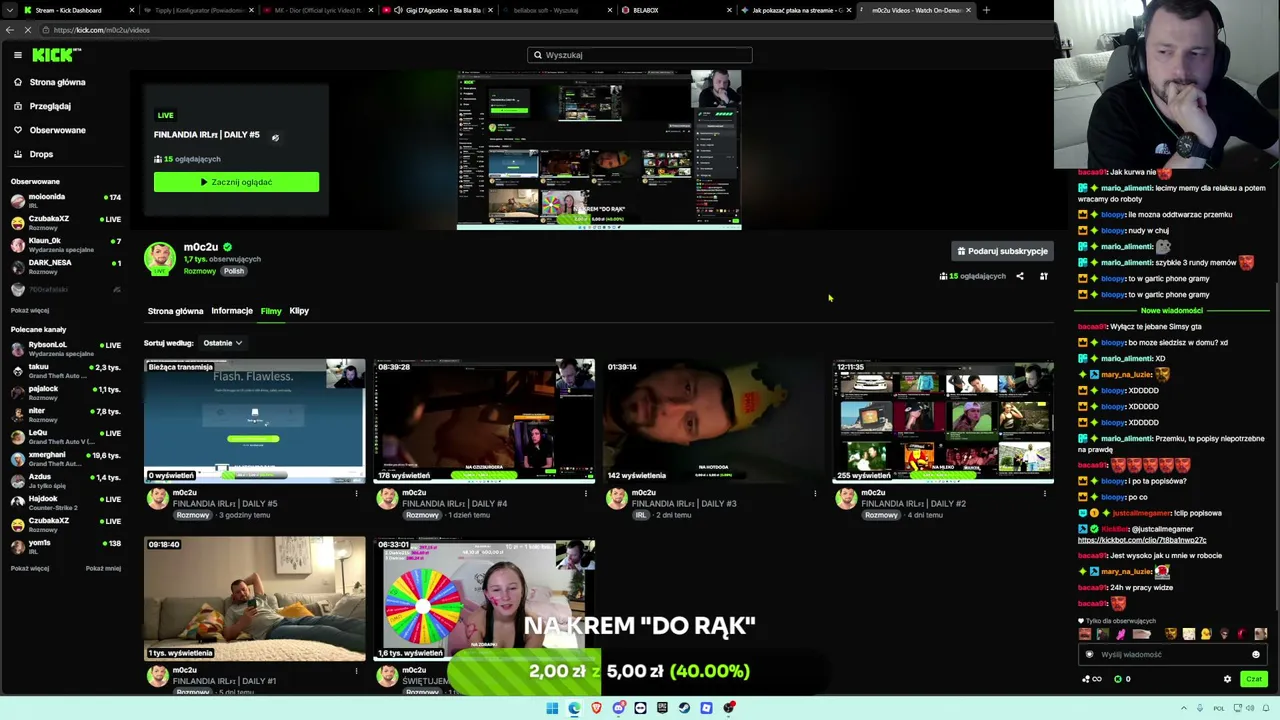Click the green Czat send button

pyautogui.click(x=1253, y=679)
